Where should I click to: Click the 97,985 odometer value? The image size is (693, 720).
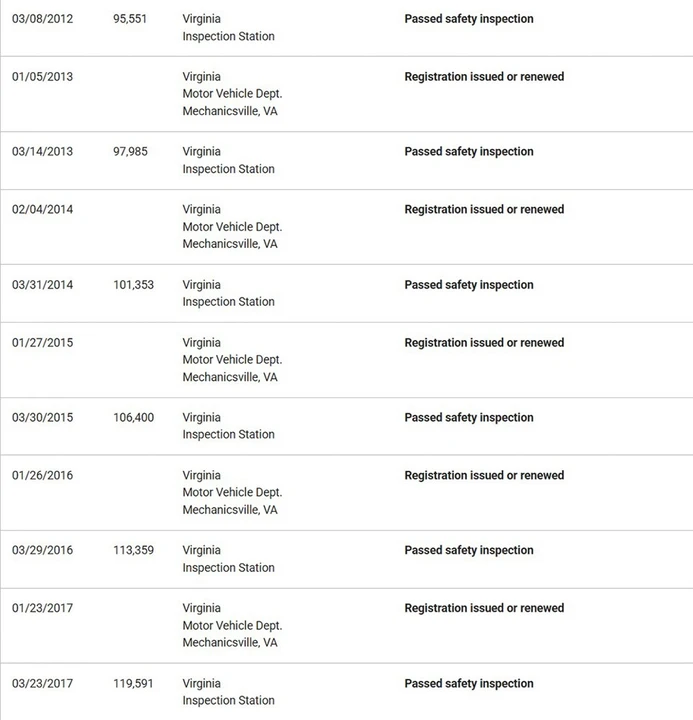[x=130, y=152]
